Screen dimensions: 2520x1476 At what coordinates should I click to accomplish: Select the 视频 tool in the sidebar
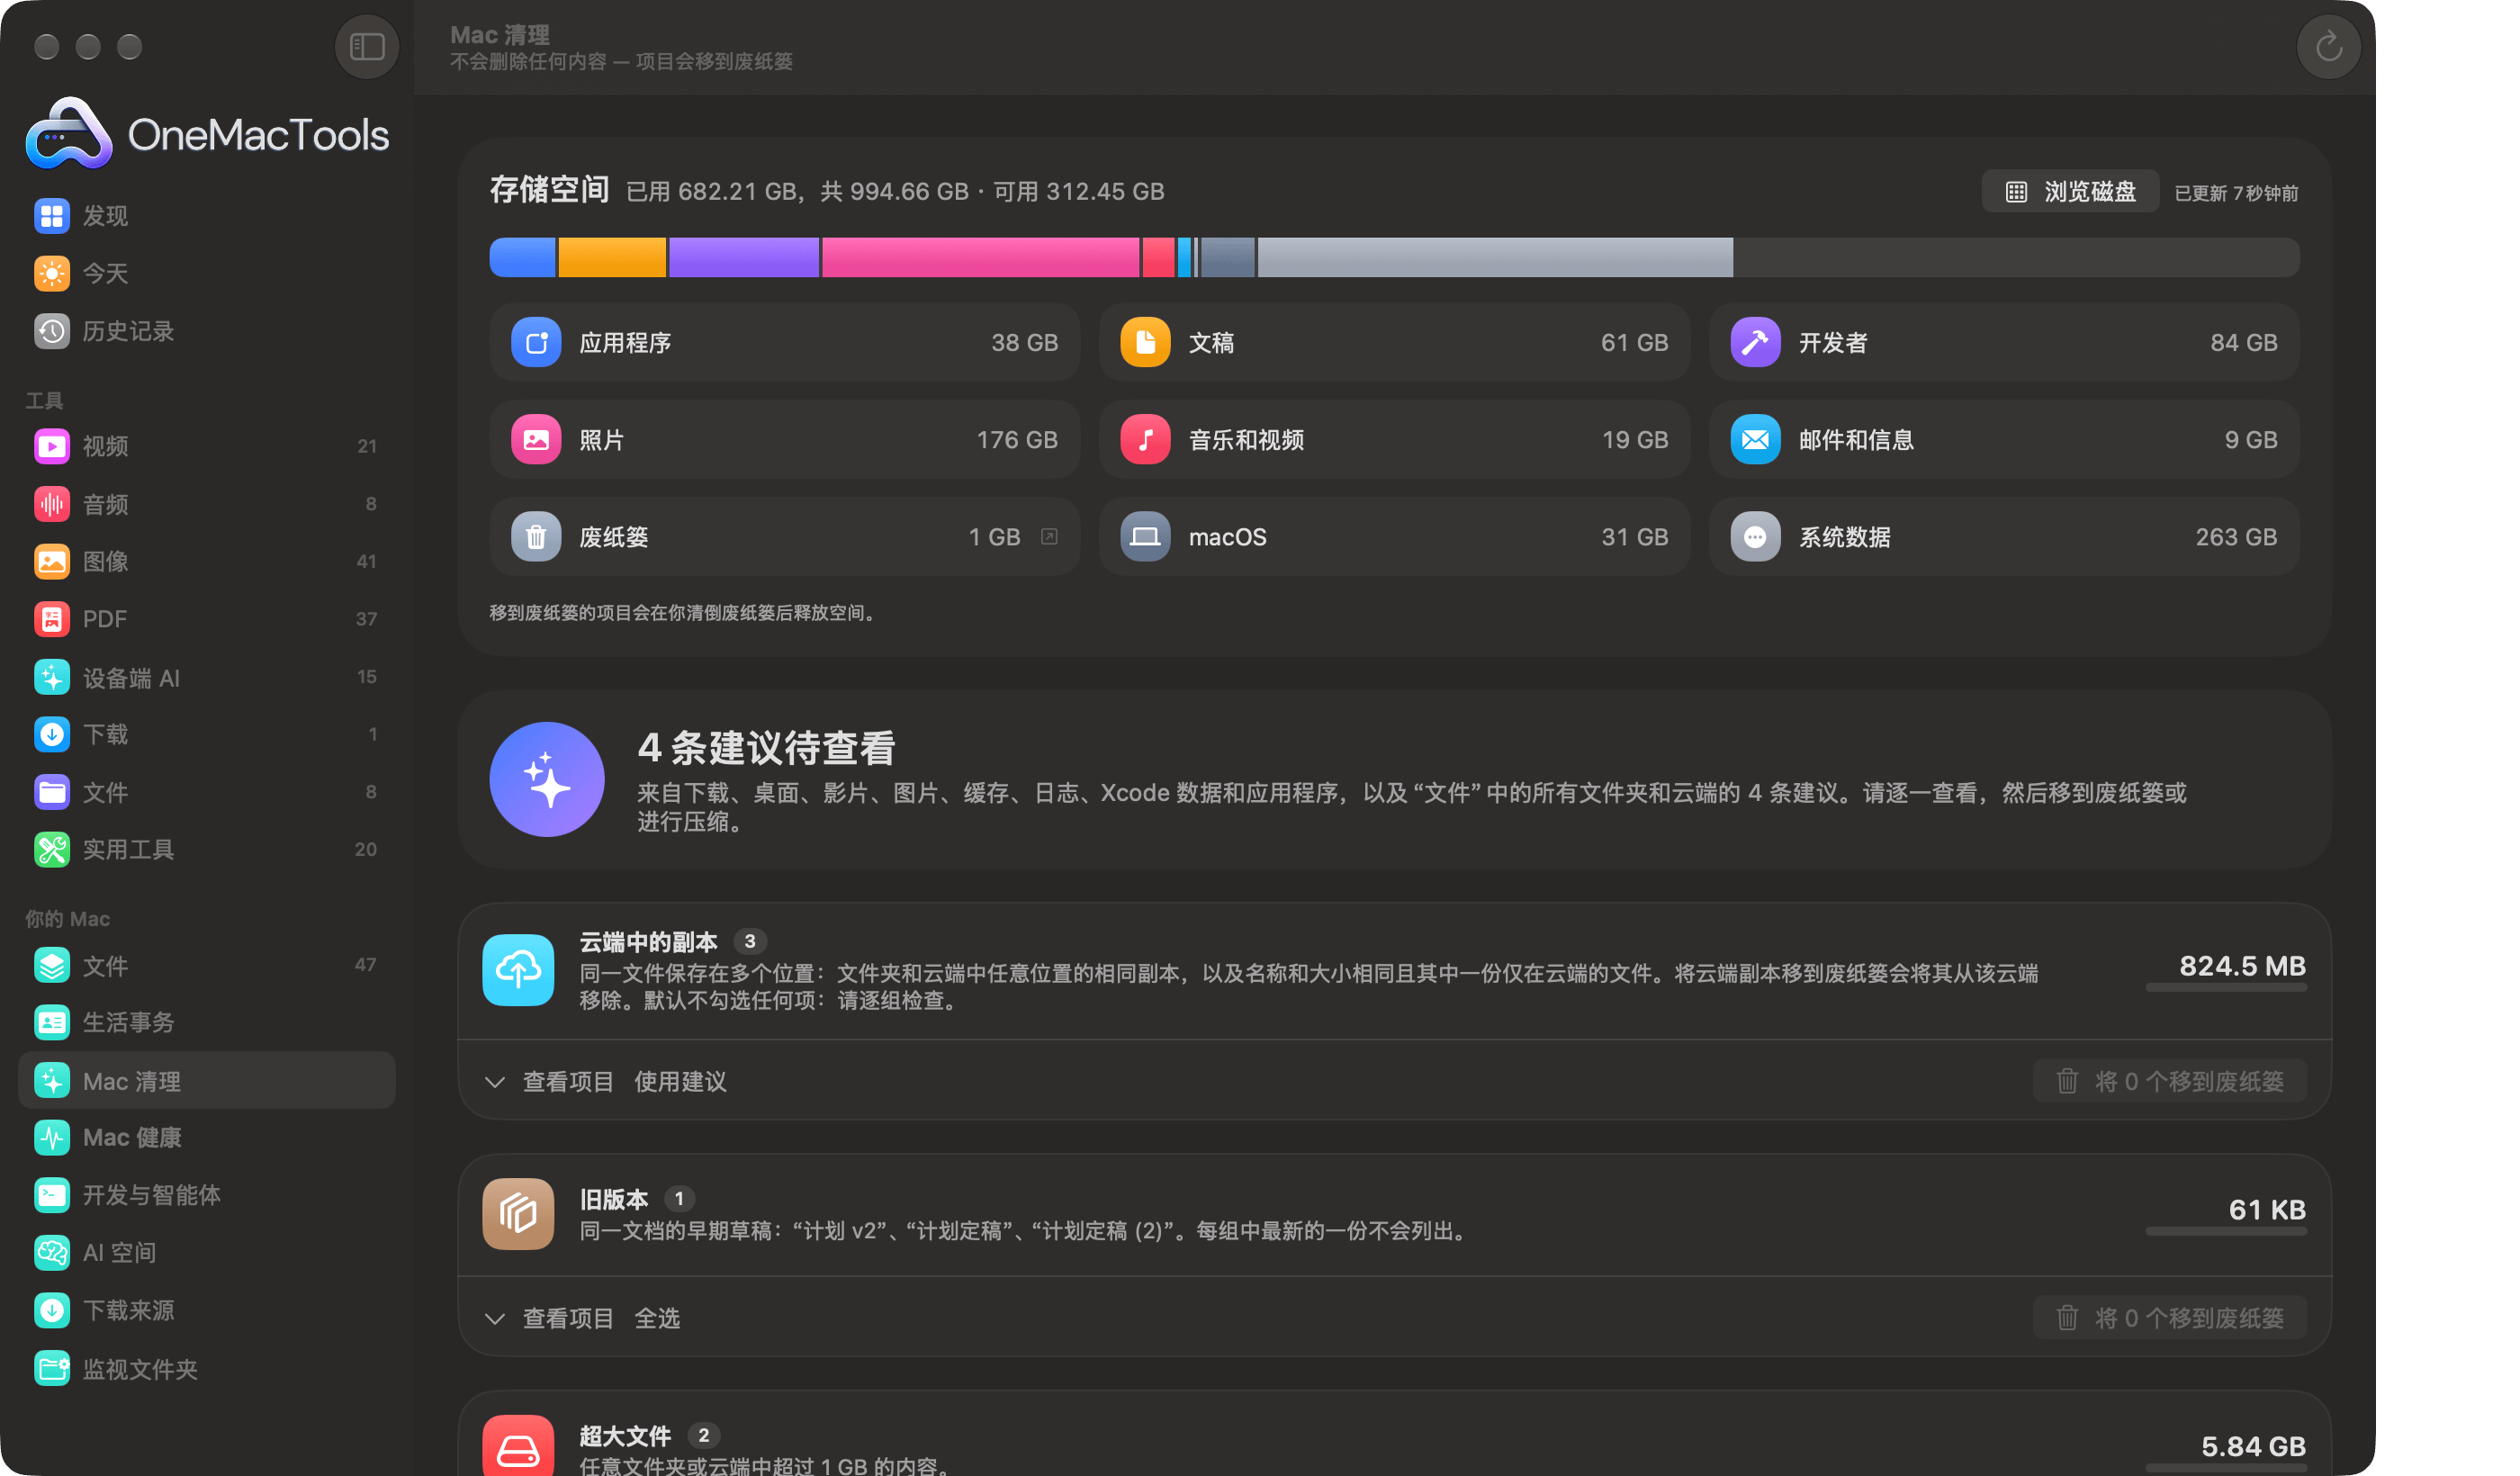coord(207,446)
